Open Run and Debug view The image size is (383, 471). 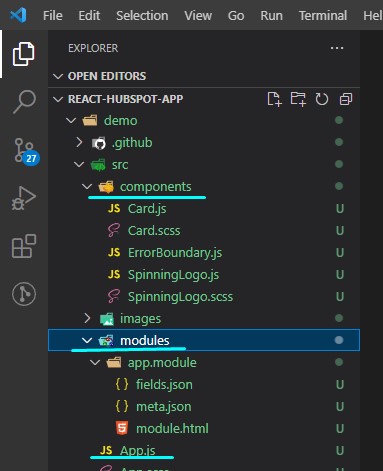click(24, 198)
